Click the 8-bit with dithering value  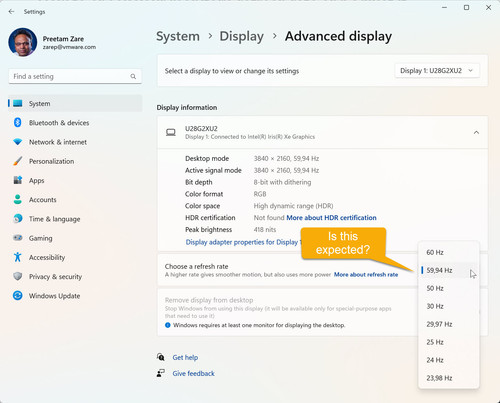[282, 182]
